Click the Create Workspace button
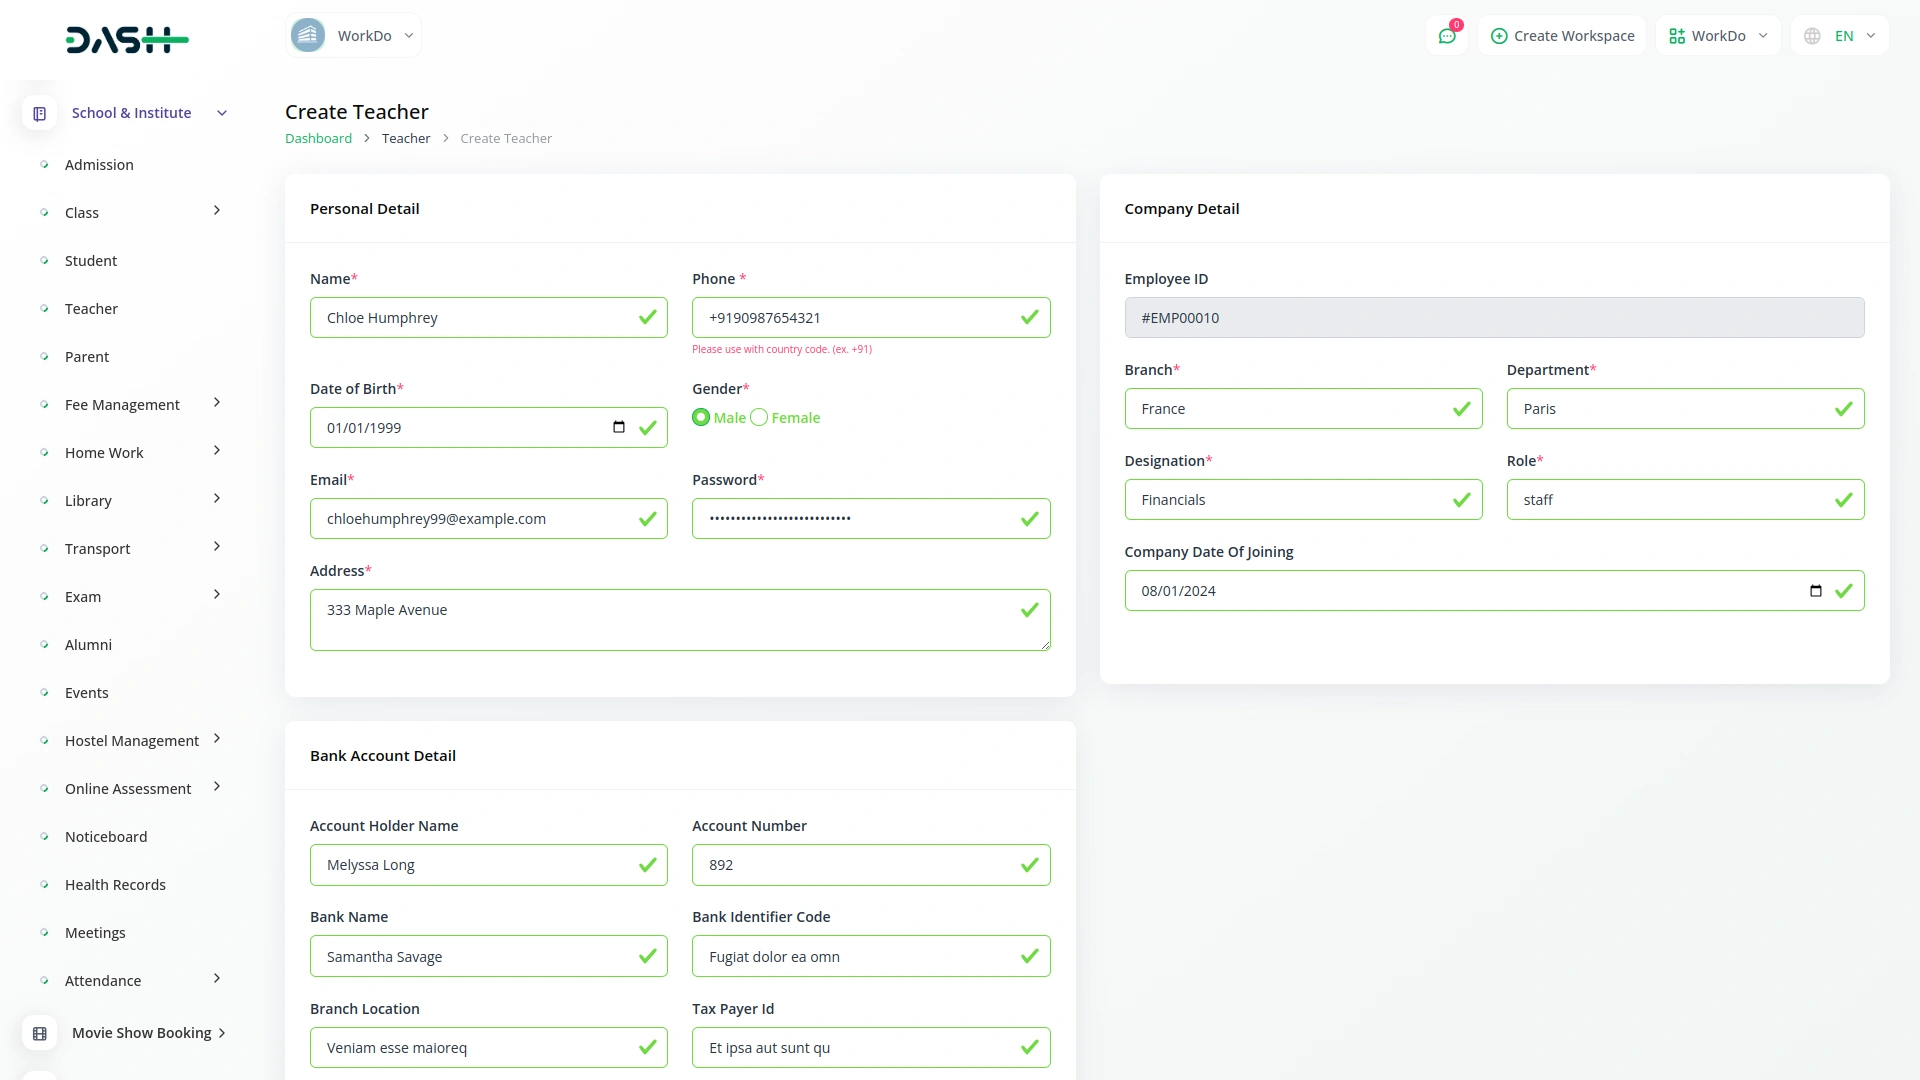 click(x=1562, y=36)
